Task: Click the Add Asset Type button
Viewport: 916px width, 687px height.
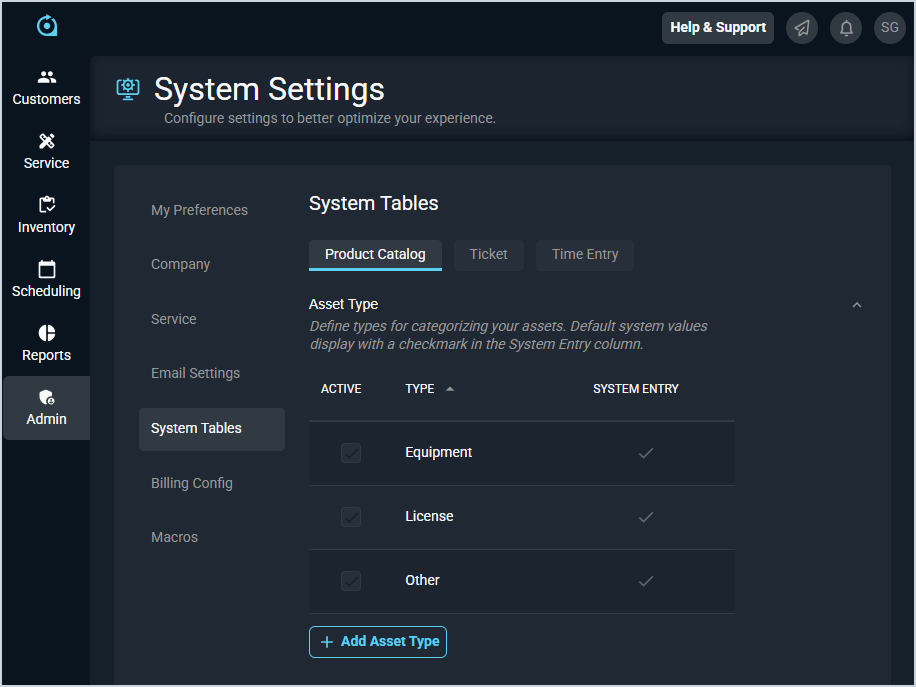Action: point(378,642)
